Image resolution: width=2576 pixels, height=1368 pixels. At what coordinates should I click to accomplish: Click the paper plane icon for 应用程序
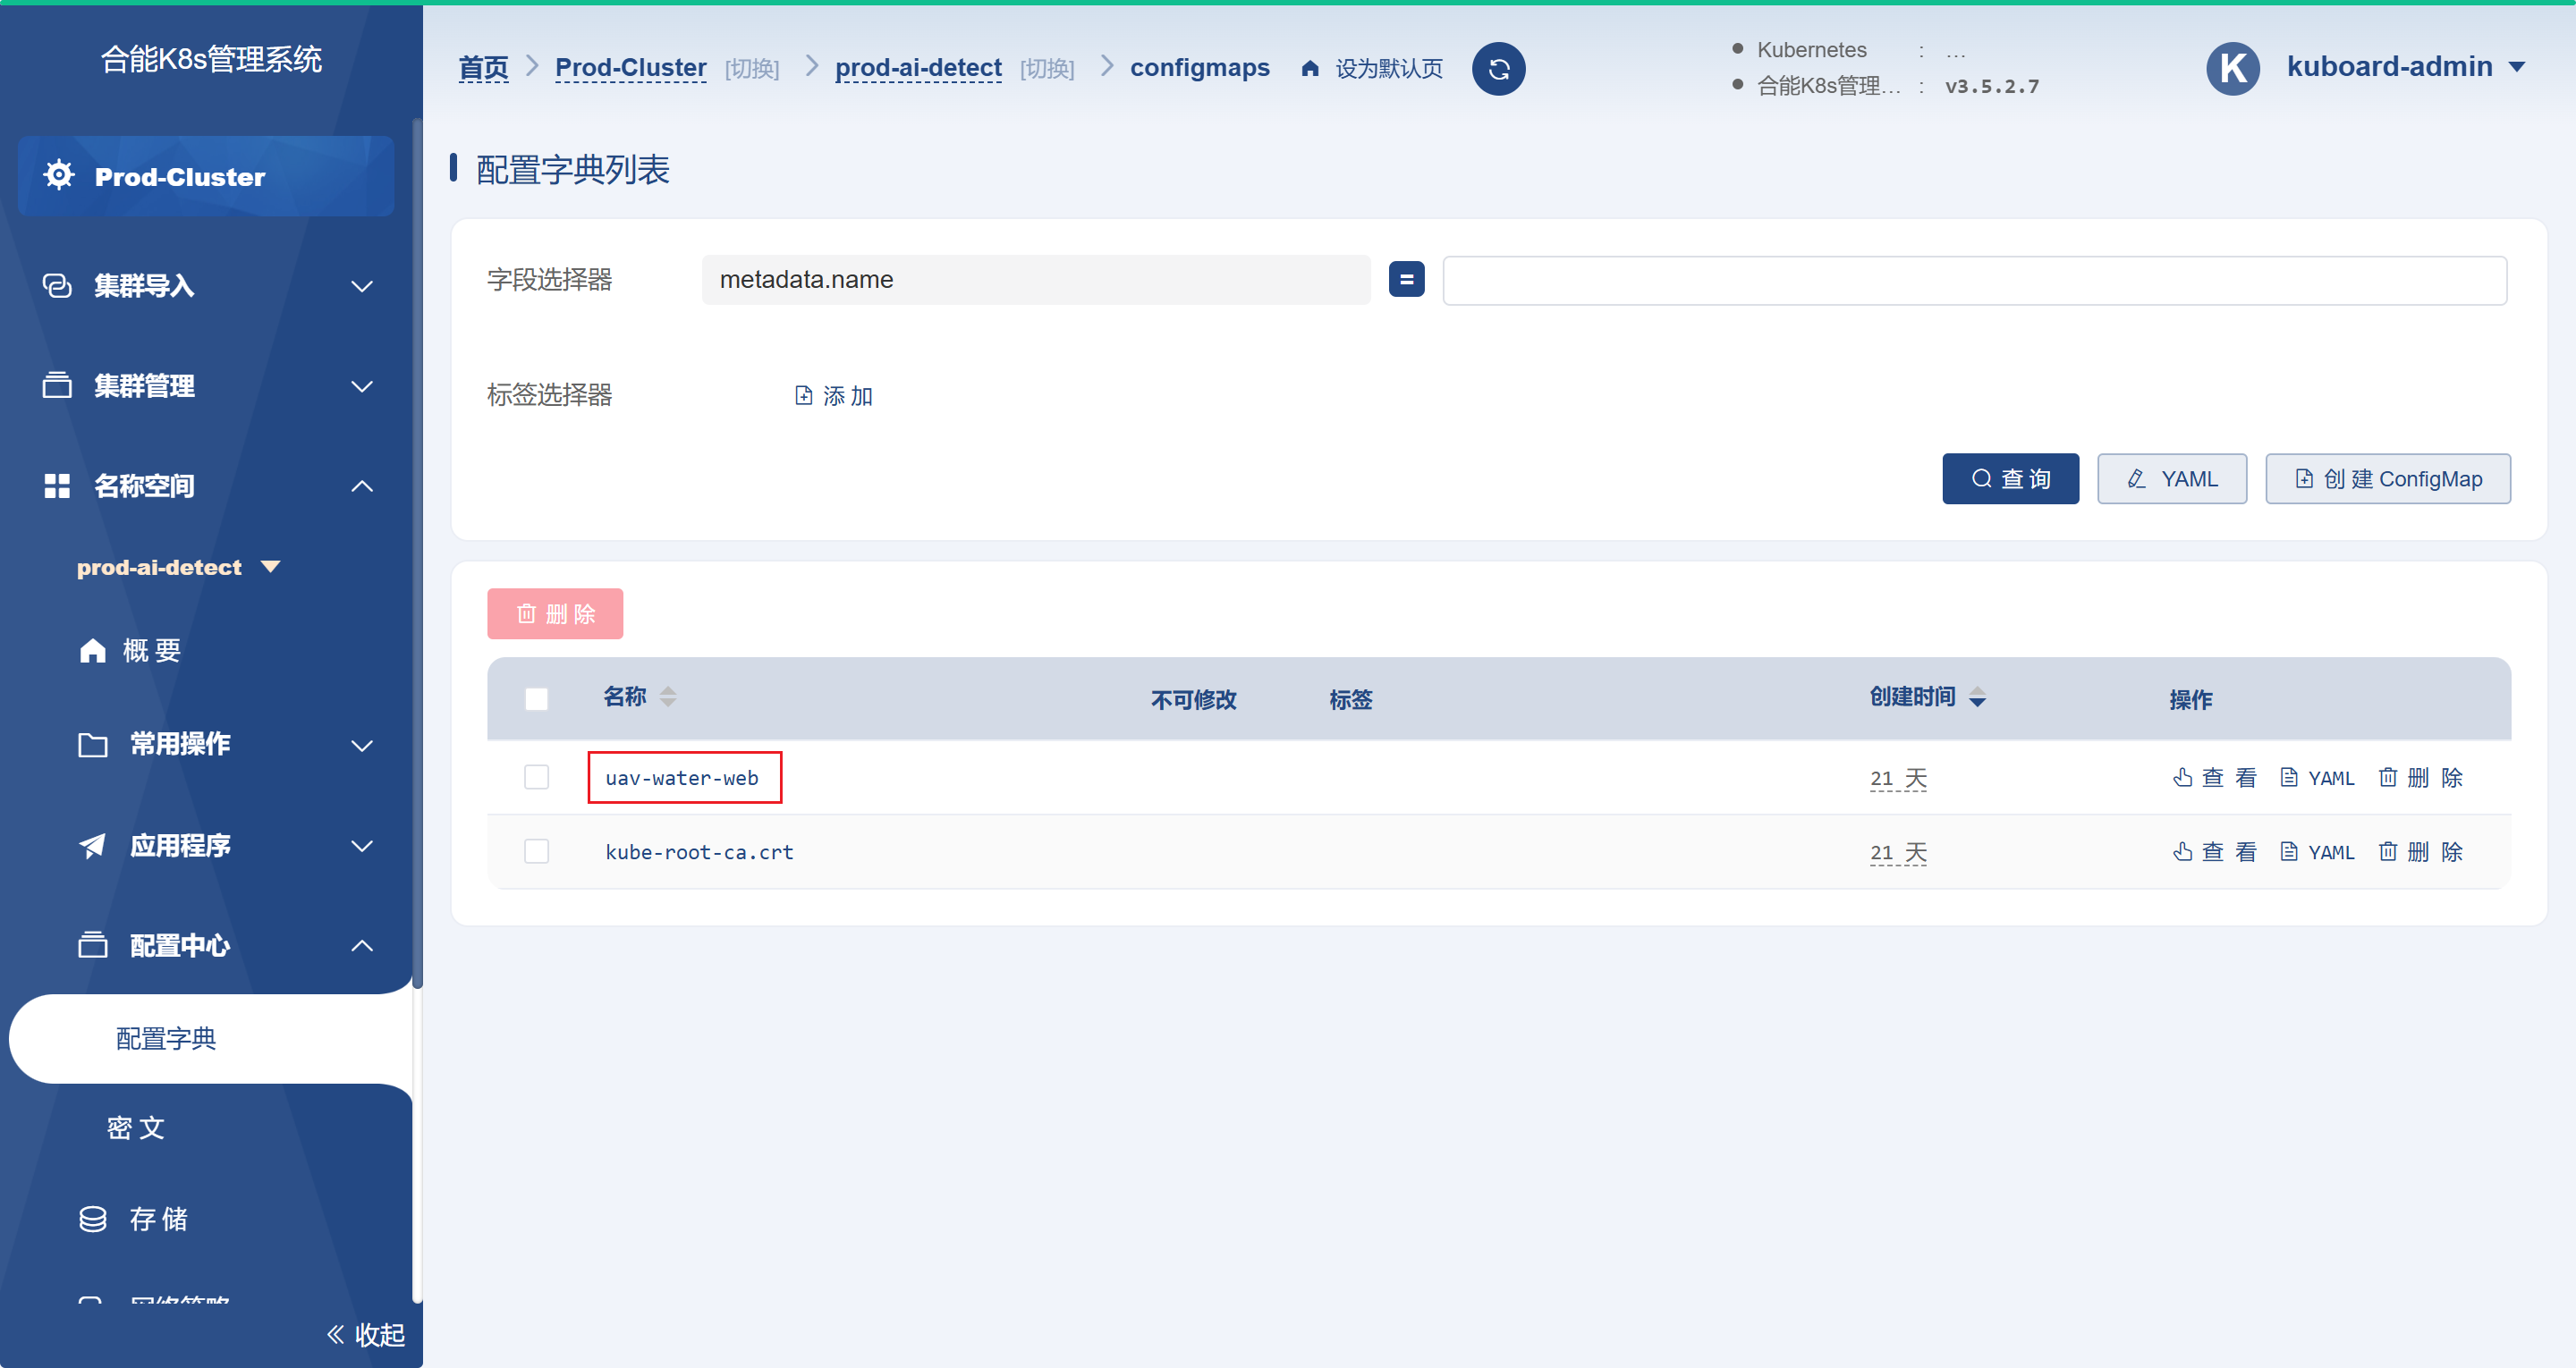click(92, 845)
